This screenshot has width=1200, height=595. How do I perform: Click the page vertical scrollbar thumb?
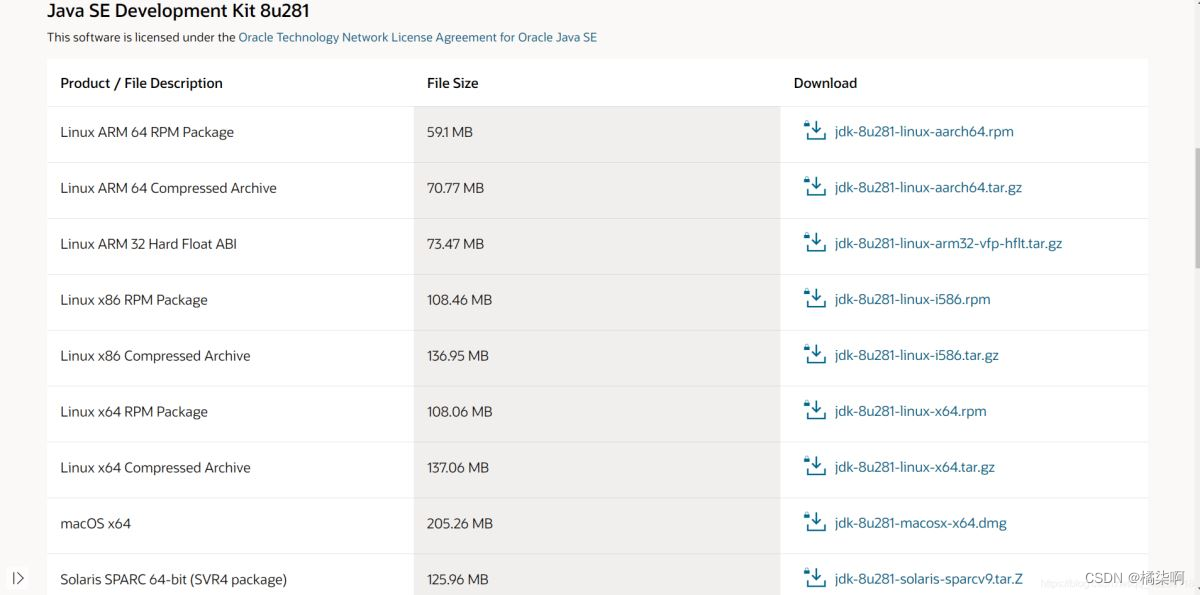pyautogui.click(x=1196, y=207)
